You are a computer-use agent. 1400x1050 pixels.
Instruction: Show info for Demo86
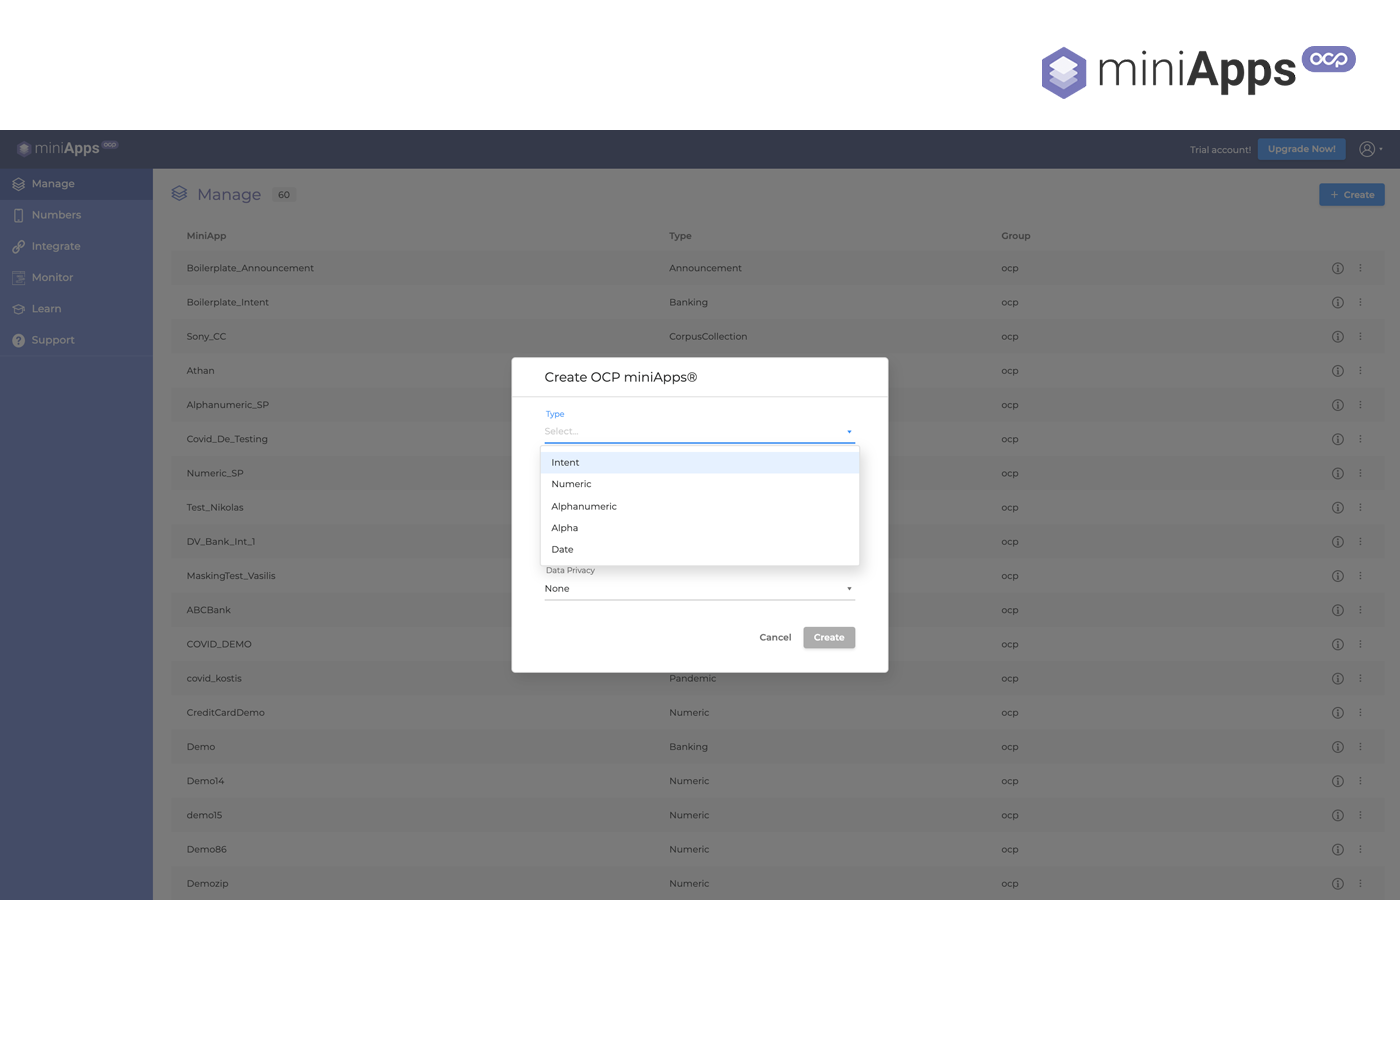(x=1337, y=849)
